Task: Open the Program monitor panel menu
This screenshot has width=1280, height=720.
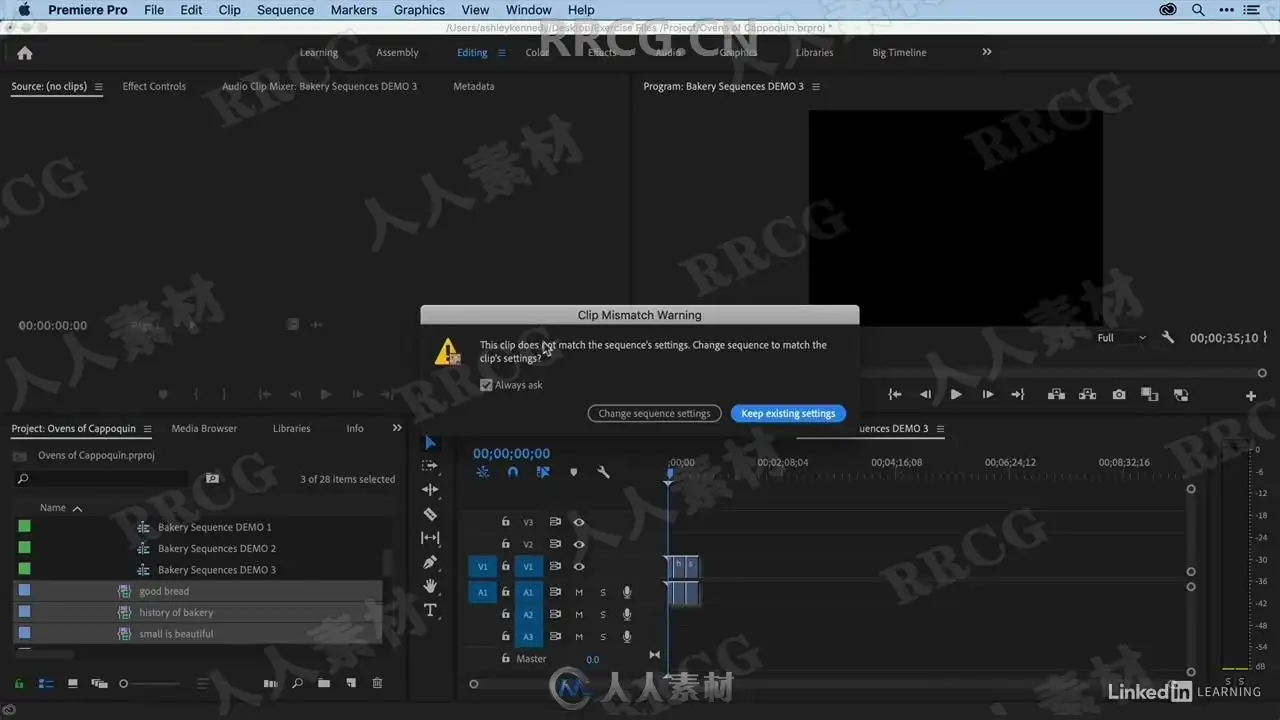Action: pos(816,87)
